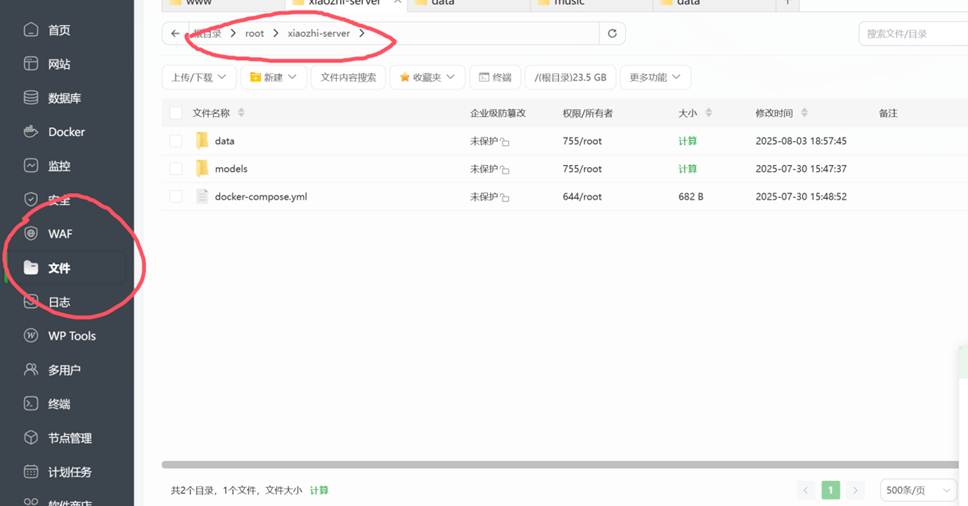968x506 pixels.
Task: Open the 500条/页 page size dropdown
Action: coord(917,490)
